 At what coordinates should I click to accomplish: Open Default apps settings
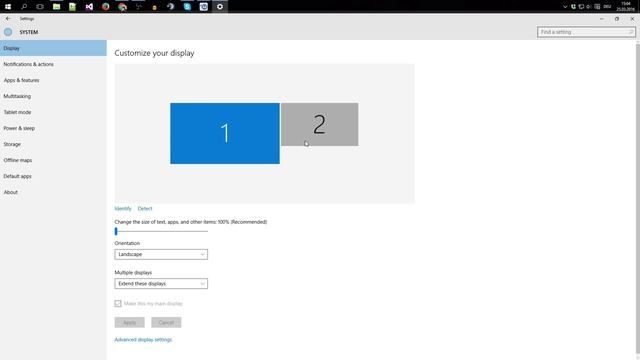point(53,176)
